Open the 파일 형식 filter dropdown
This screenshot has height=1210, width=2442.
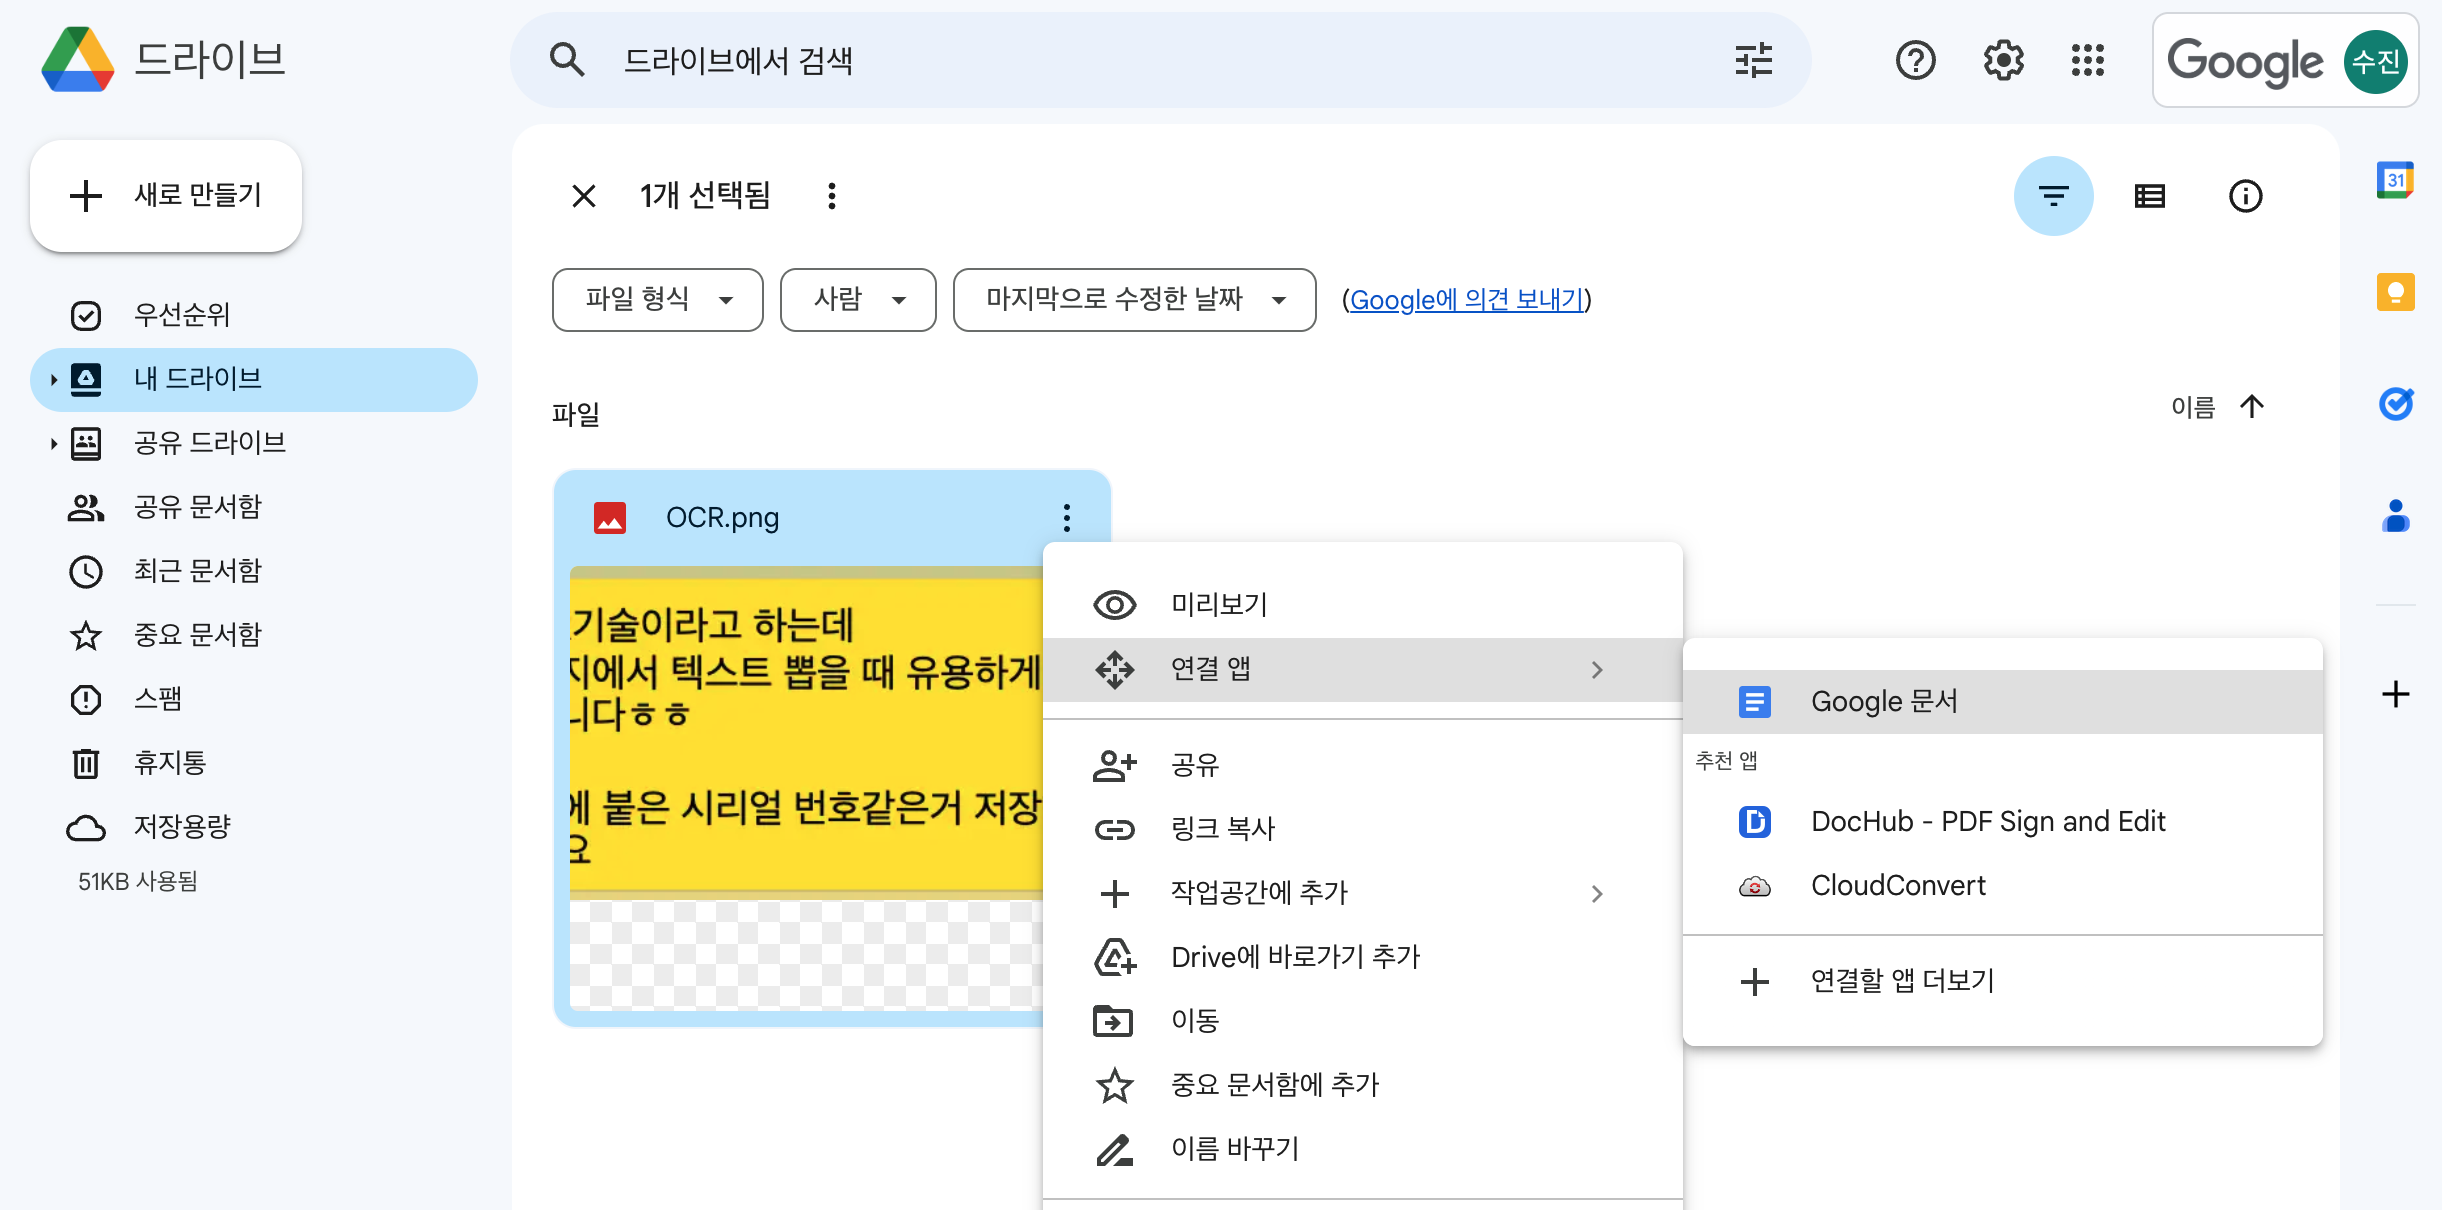tap(657, 299)
